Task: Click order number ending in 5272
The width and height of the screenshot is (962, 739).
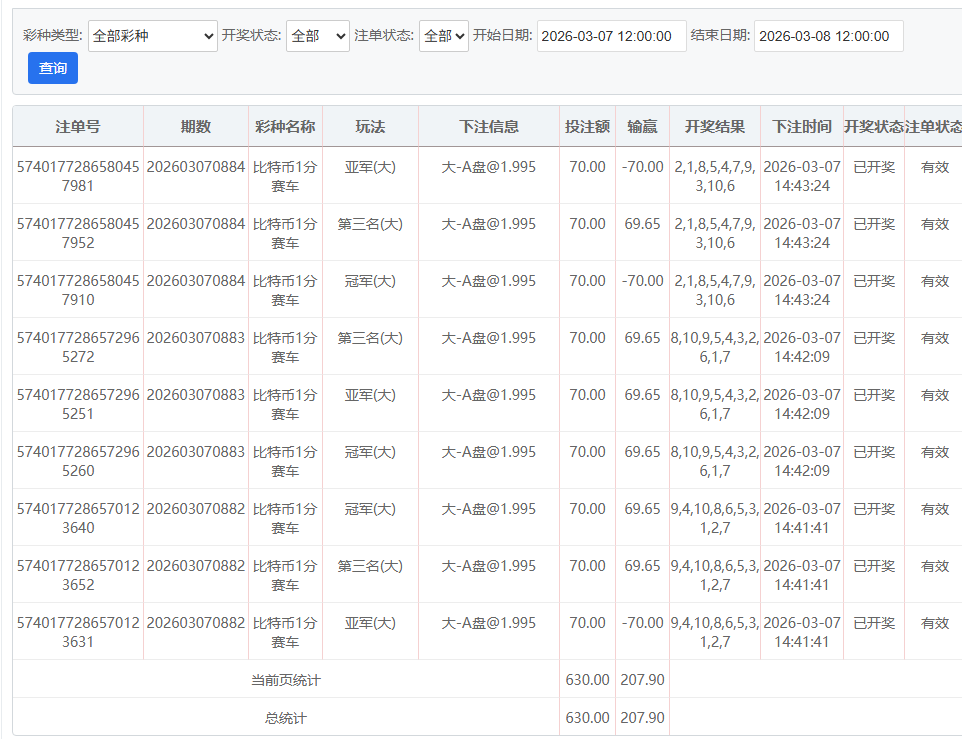Action: point(78,347)
